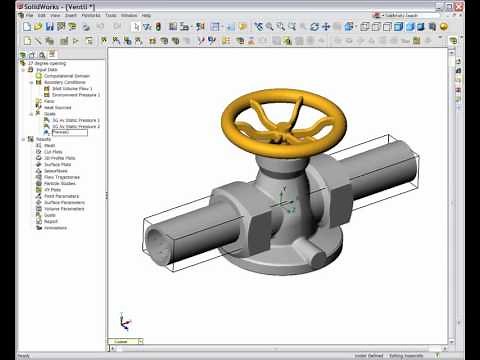Select the Surface Plots item
480x360 pixels.
tap(57, 165)
